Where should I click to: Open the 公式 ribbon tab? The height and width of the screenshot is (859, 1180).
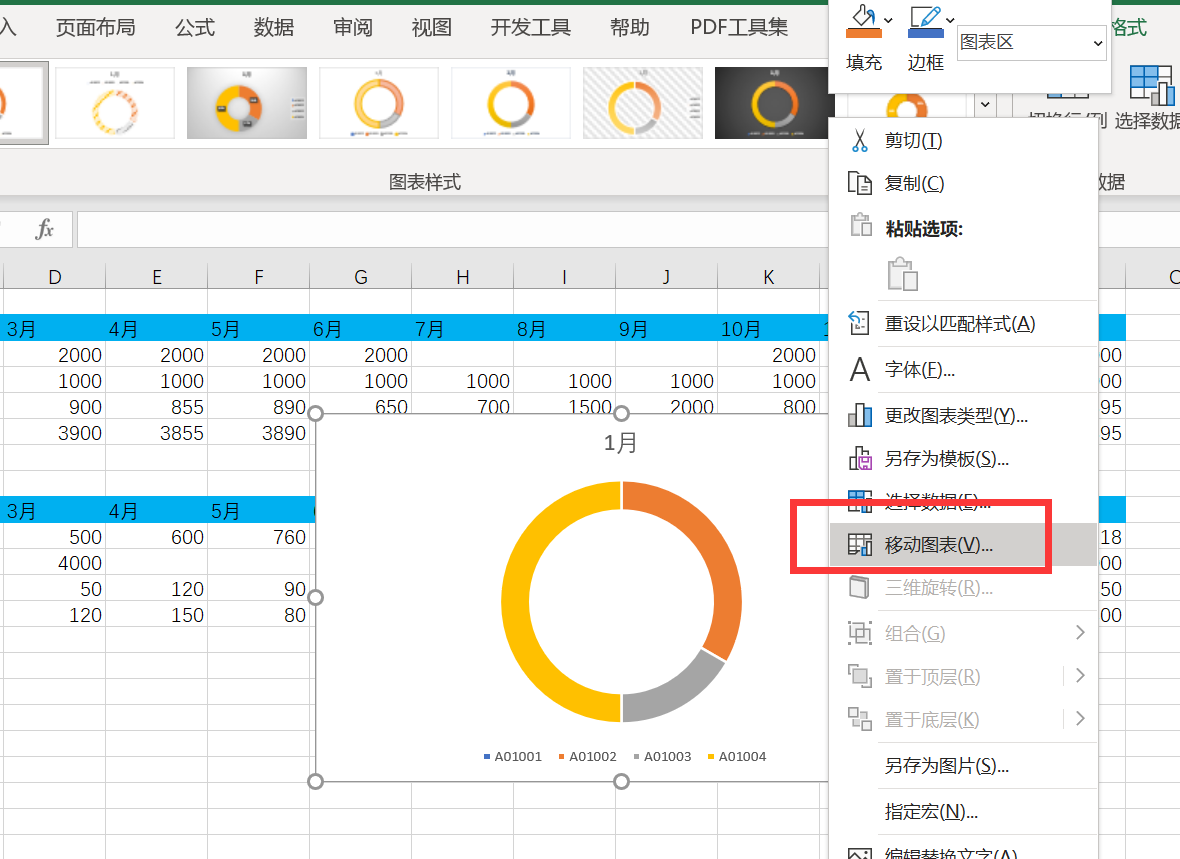(x=195, y=27)
